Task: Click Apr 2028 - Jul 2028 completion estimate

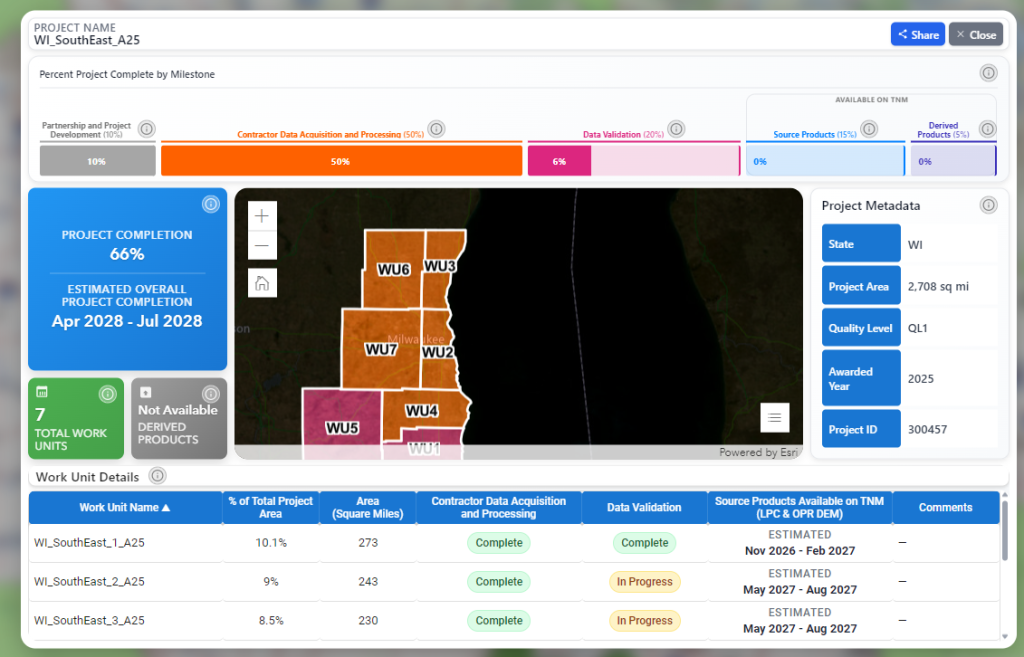Action: point(127,321)
